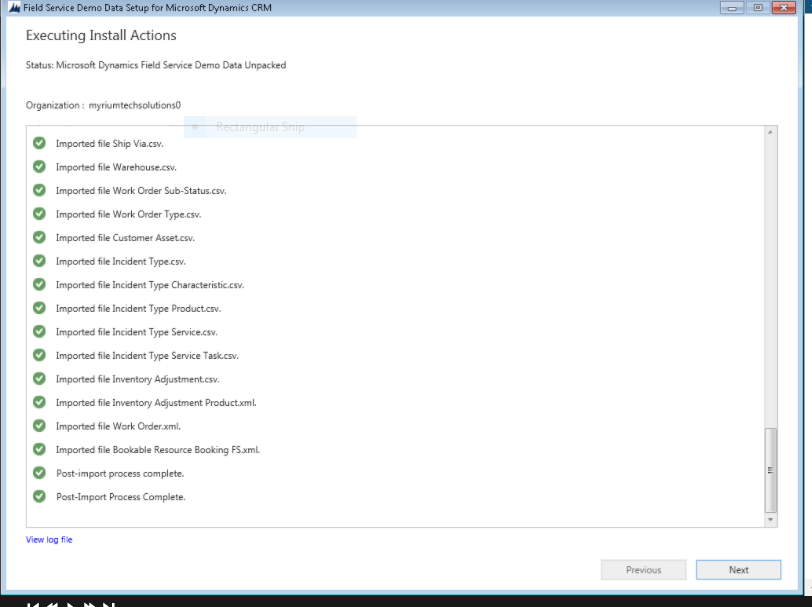Select 'Imported file Customer Asset.csv.' row
812x607 pixels.
click(x=125, y=238)
